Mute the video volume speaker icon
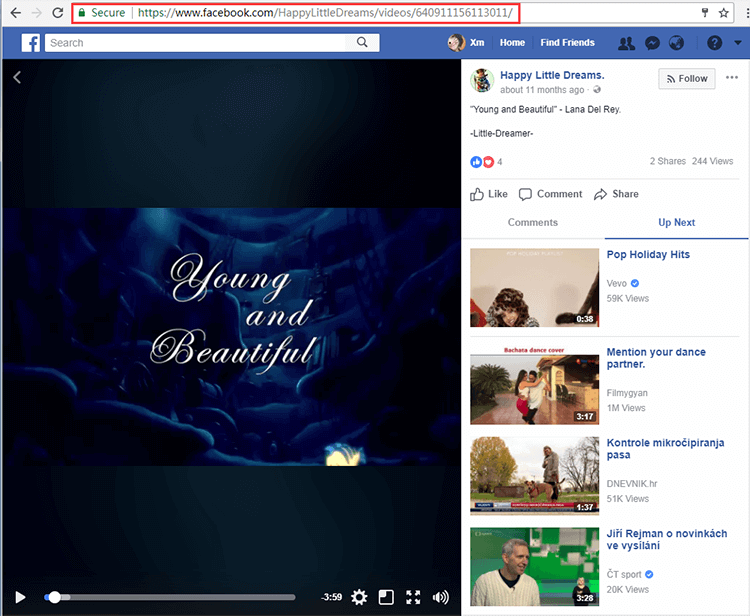Image resolution: width=750 pixels, height=616 pixels. point(441,597)
